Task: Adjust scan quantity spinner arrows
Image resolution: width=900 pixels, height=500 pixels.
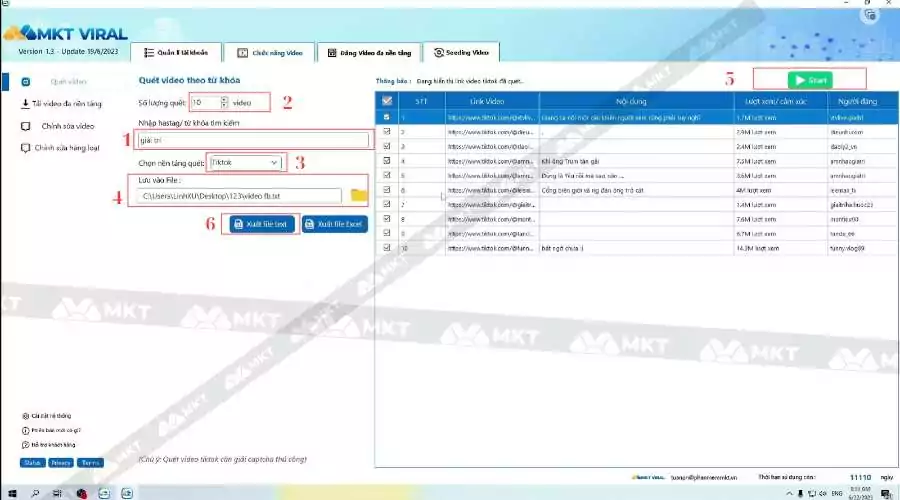Action: [x=224, y=102]
